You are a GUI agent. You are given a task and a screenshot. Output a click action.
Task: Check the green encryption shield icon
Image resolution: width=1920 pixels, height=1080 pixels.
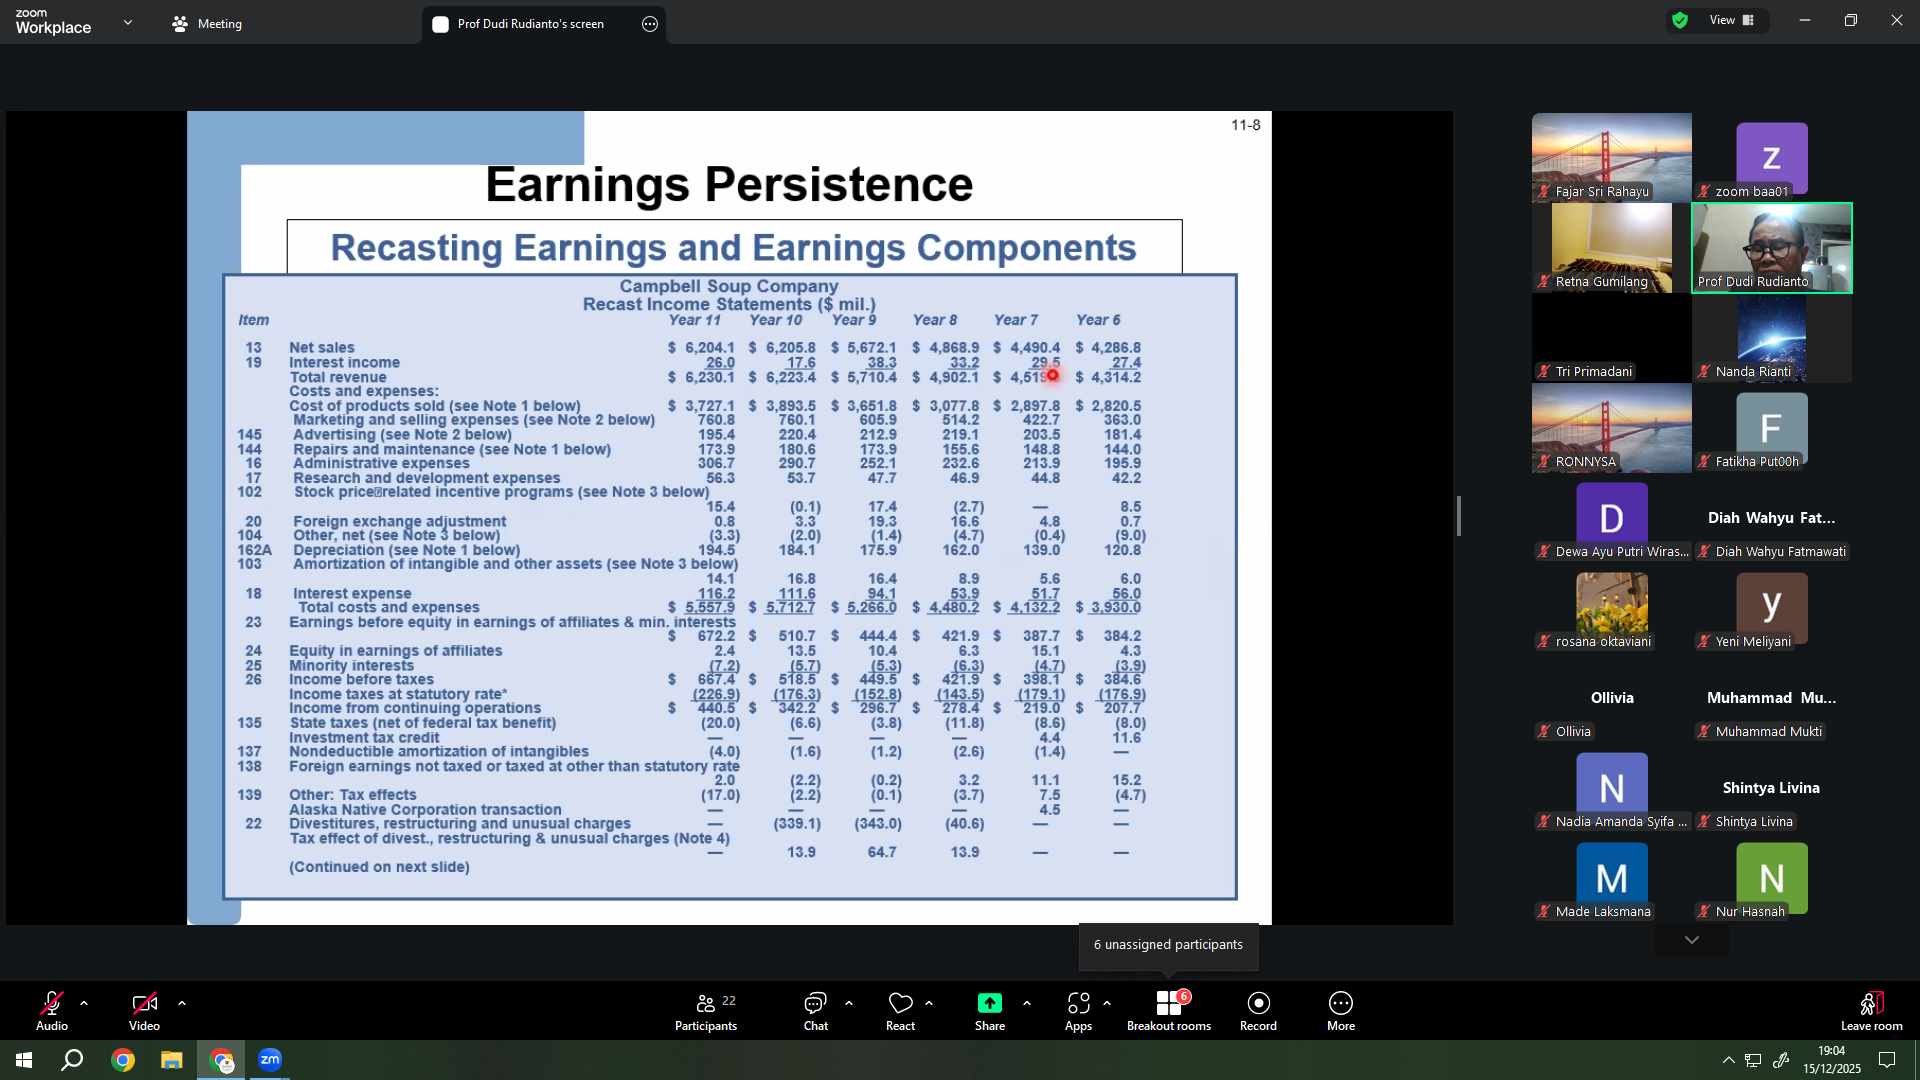[1680, 20]
